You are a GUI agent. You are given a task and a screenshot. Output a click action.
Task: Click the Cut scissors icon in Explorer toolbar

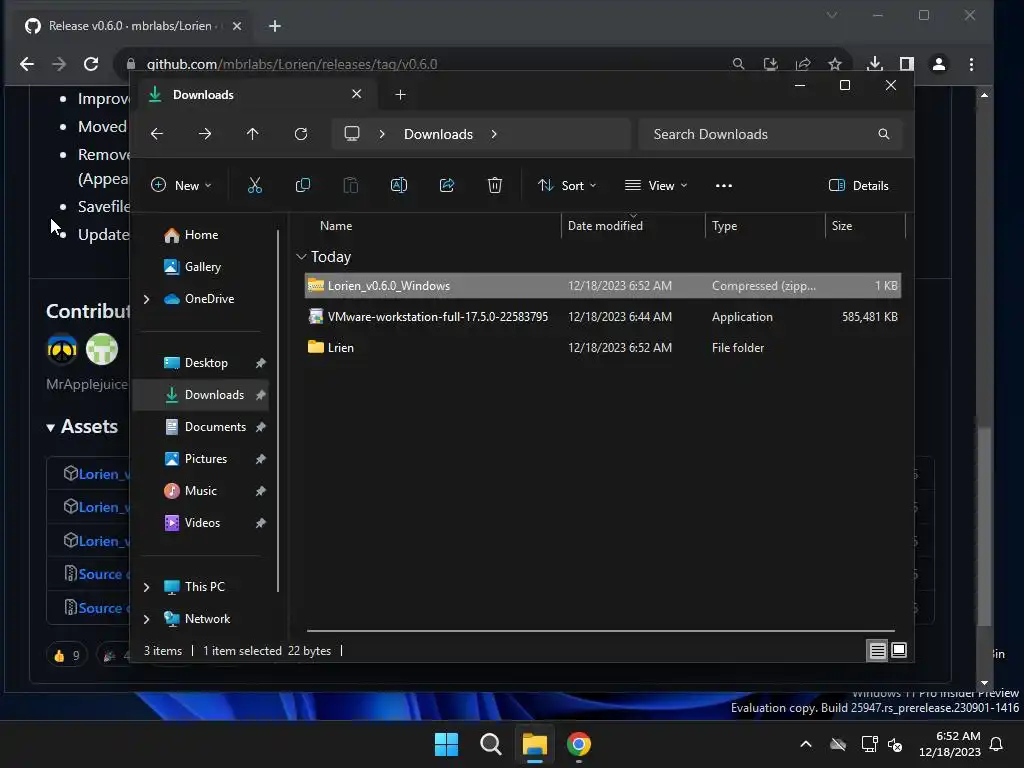click(x=255, y=185)
